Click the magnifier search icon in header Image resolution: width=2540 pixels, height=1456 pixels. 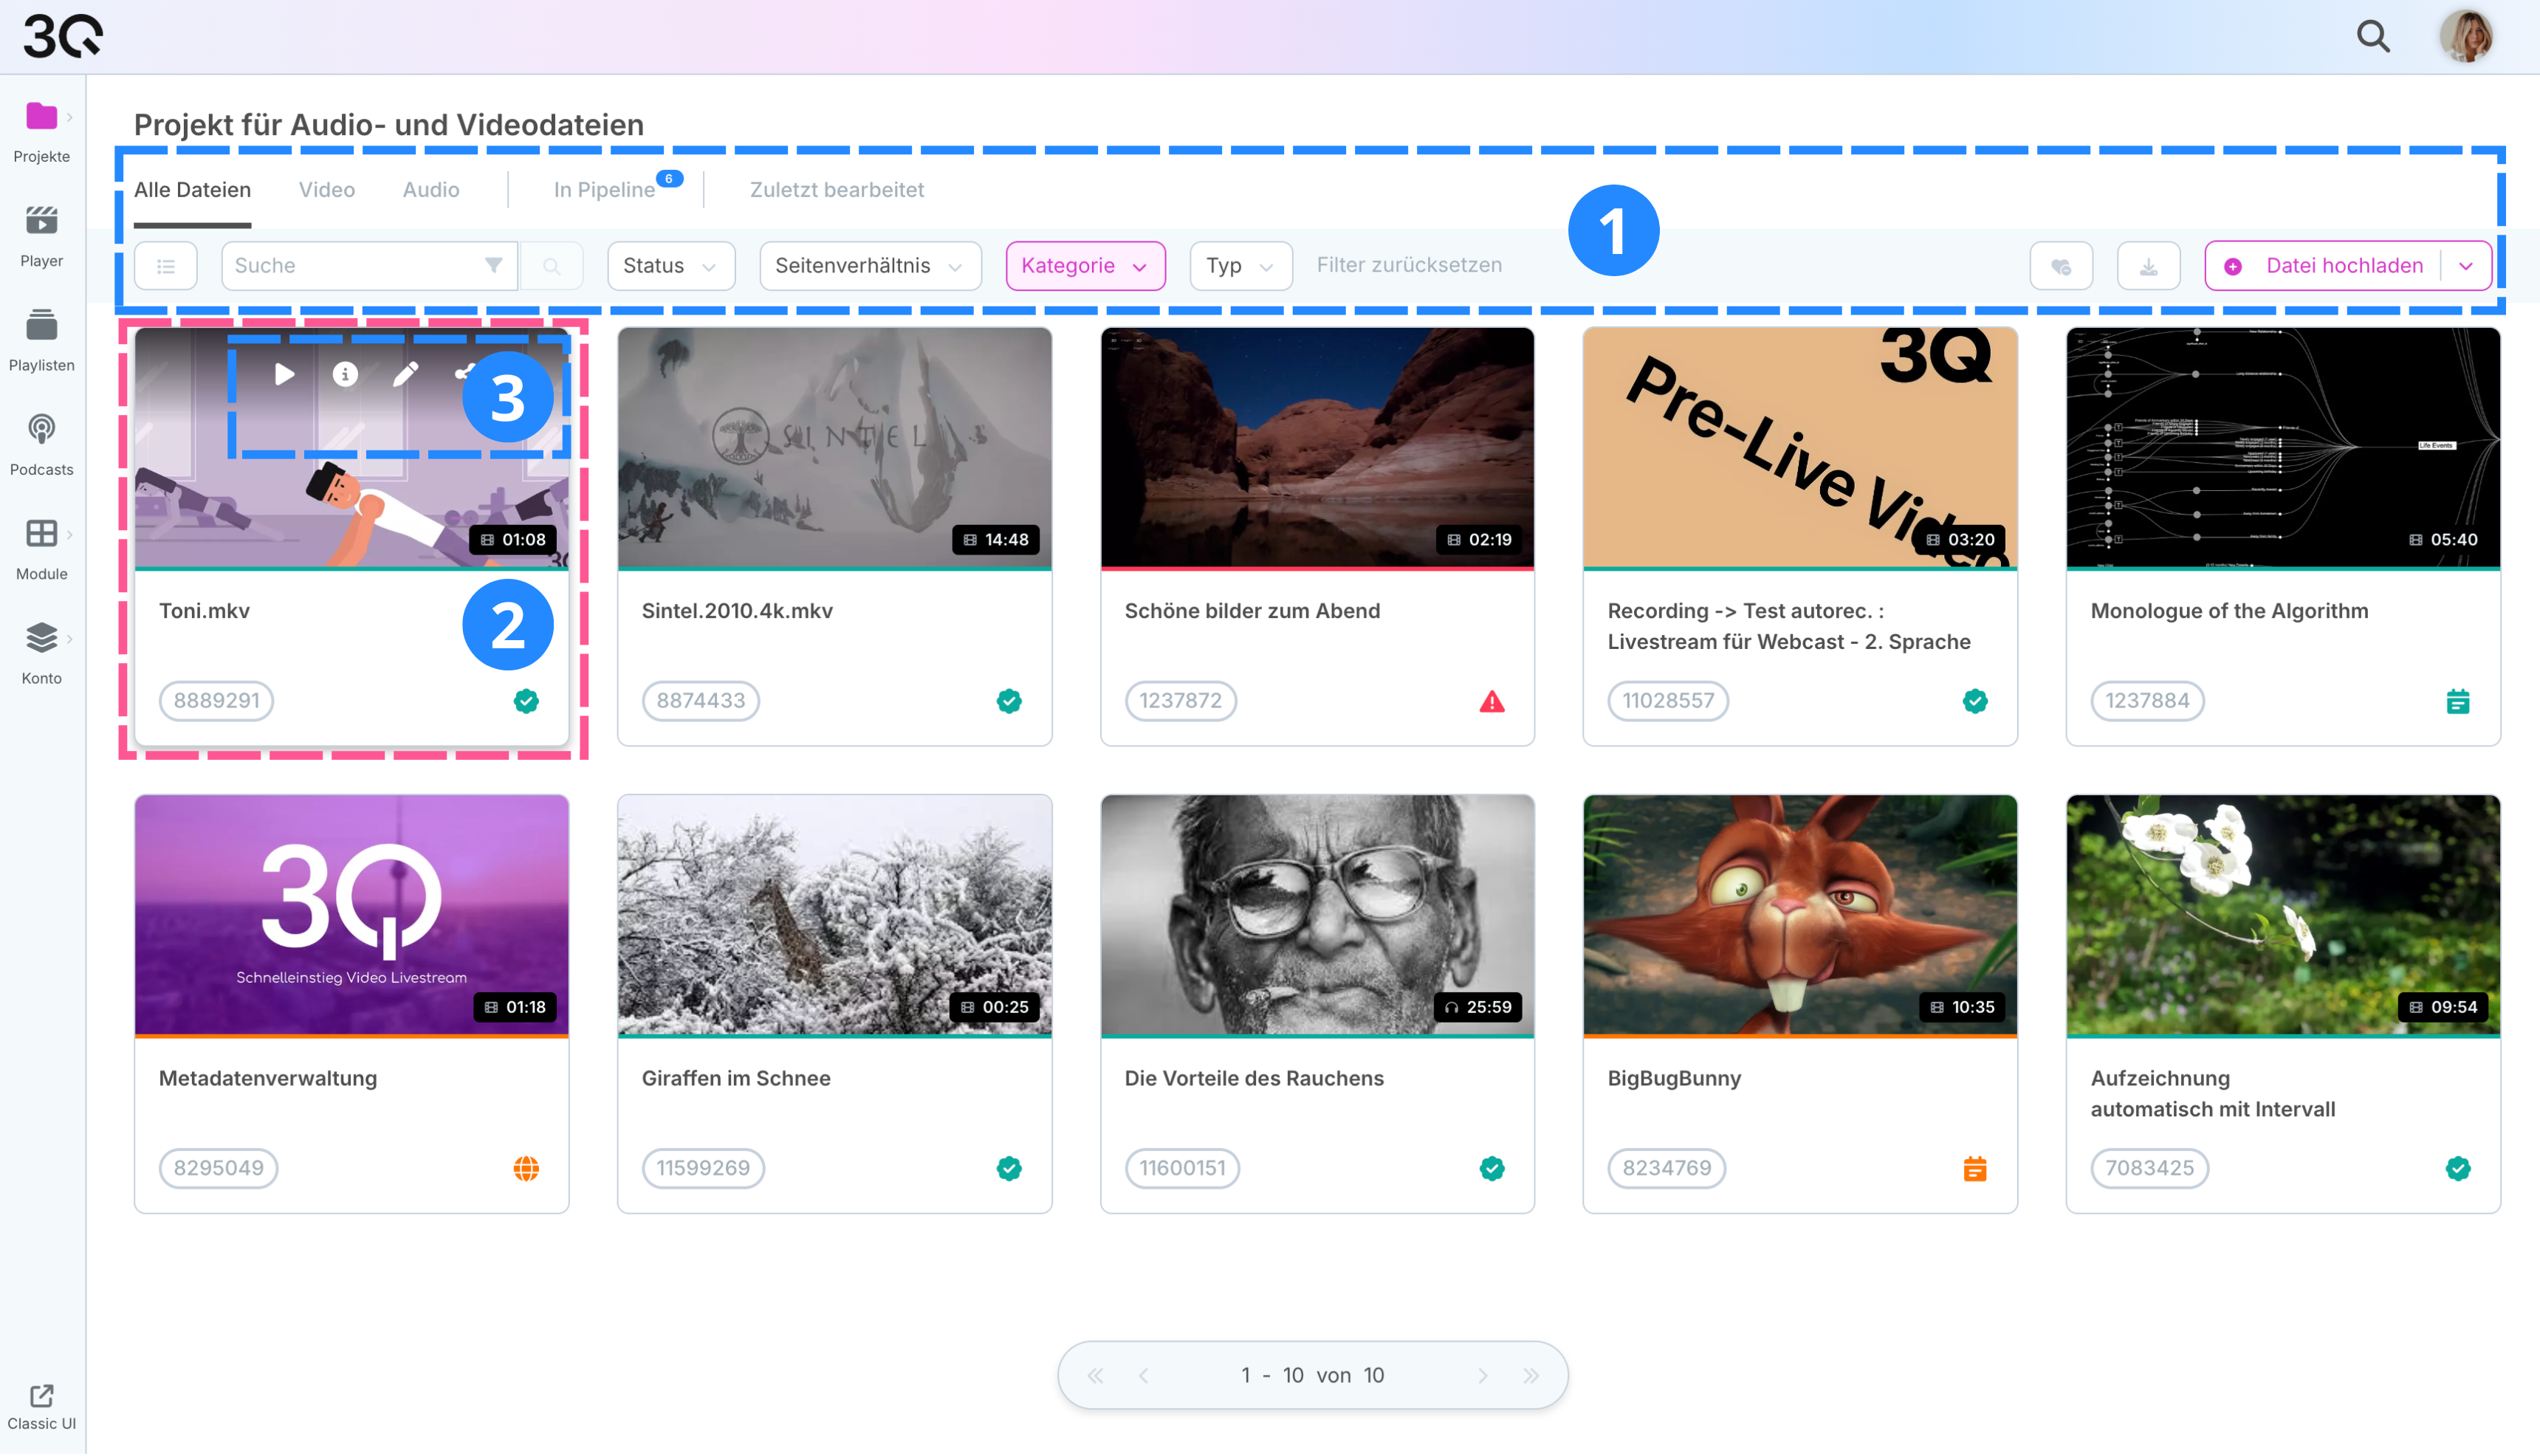click(x=2372, y=37)
